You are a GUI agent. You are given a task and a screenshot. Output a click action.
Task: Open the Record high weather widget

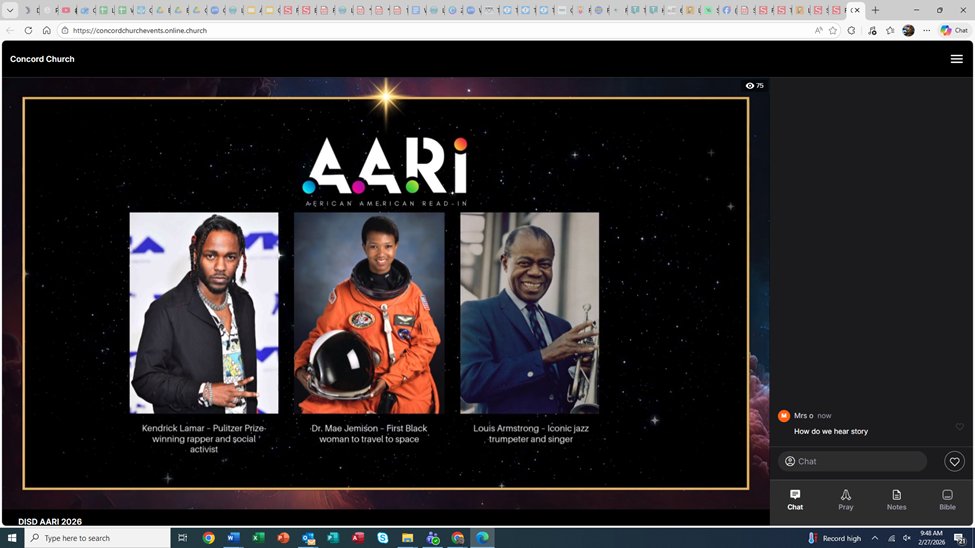[x=834, y=538]
